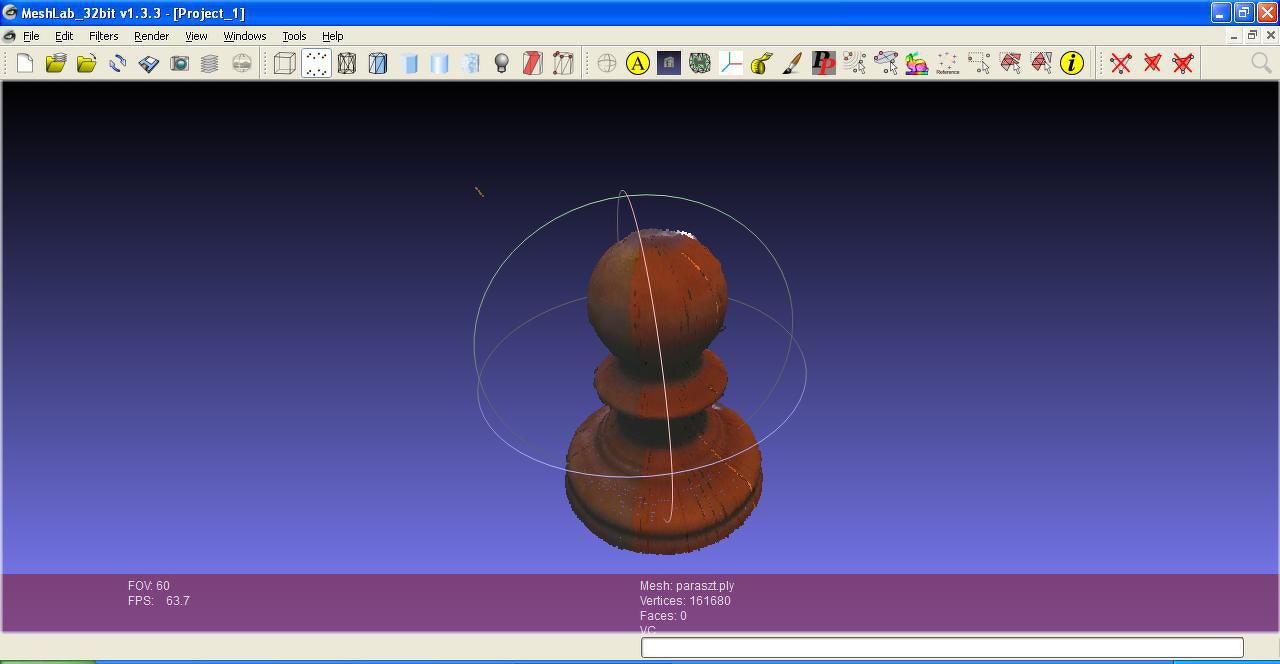Viewport: 1280px width, 664px height.
Task: Click the search magnifier icon
Action: [x=1261, y=63]
